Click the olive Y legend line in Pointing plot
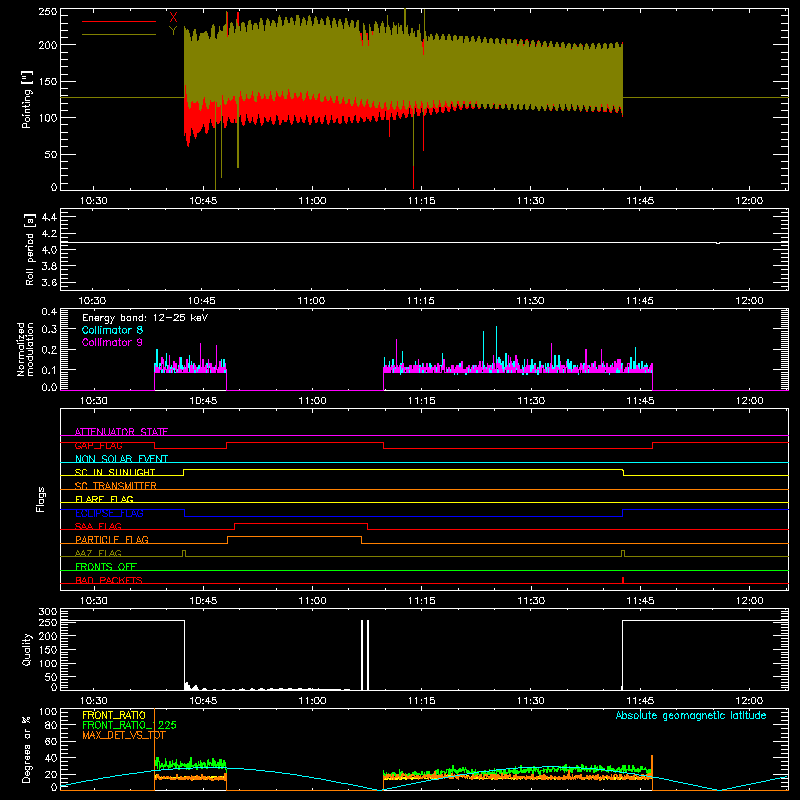 click(119, 35)
